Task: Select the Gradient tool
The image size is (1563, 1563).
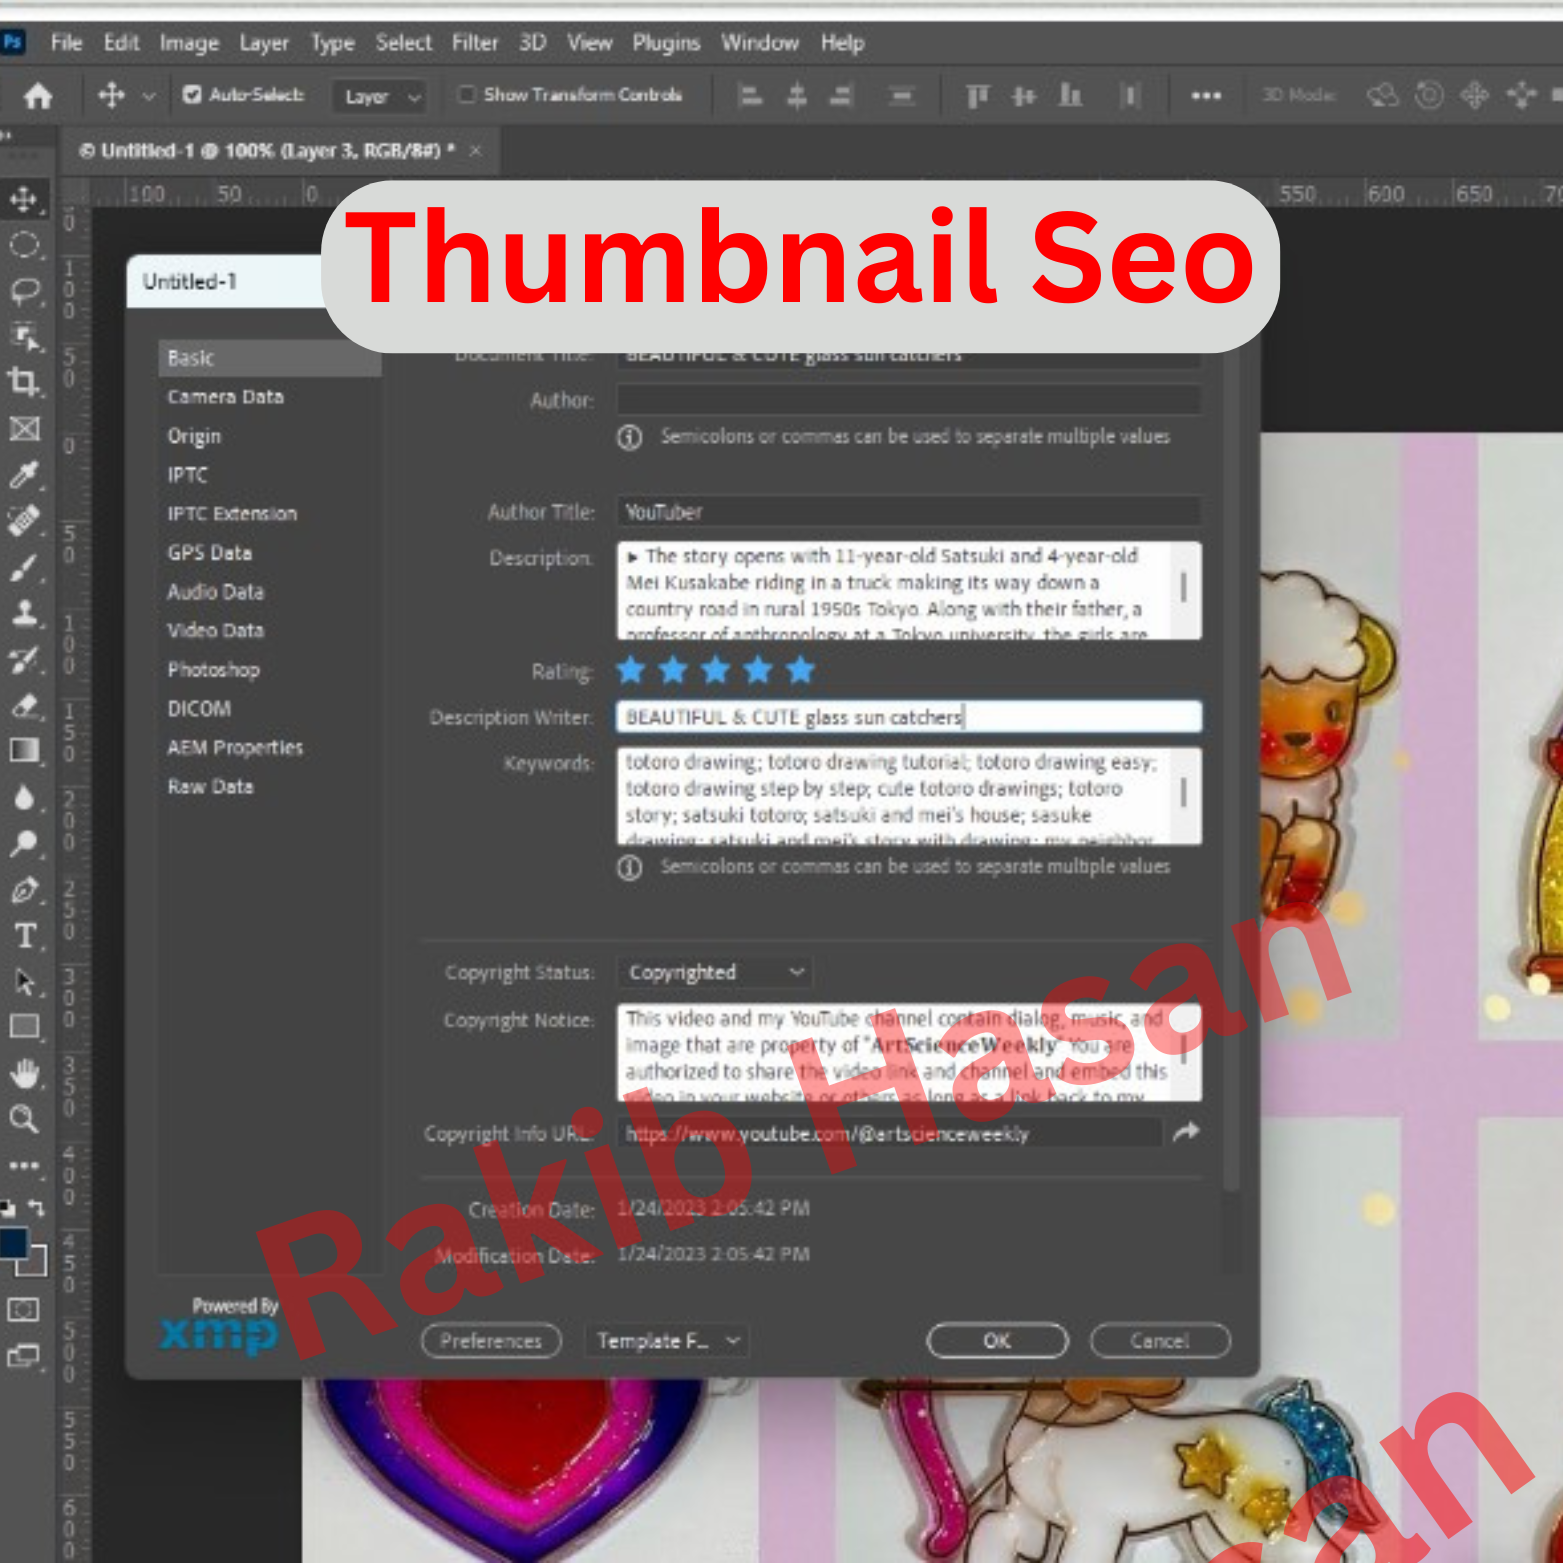Action: point(24,750)
